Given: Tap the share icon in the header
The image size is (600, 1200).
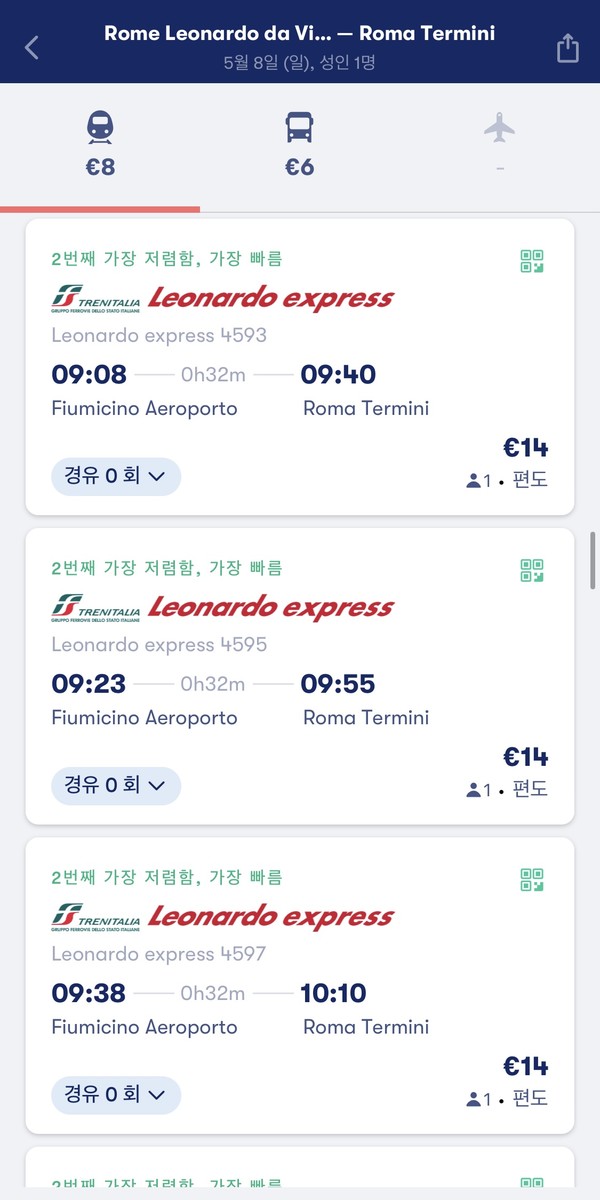Looking at the screenshot, I should point(567,46).
